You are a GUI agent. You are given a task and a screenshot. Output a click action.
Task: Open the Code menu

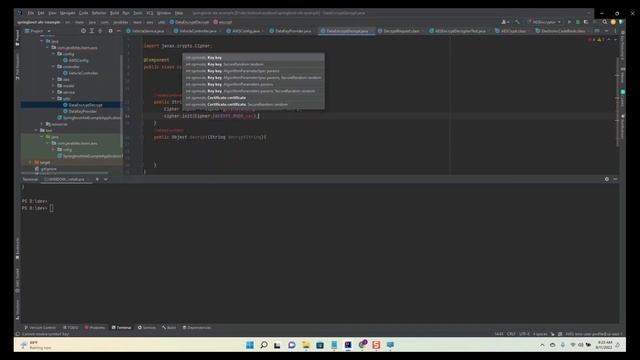pyautogui.click(x=83, y=13)
